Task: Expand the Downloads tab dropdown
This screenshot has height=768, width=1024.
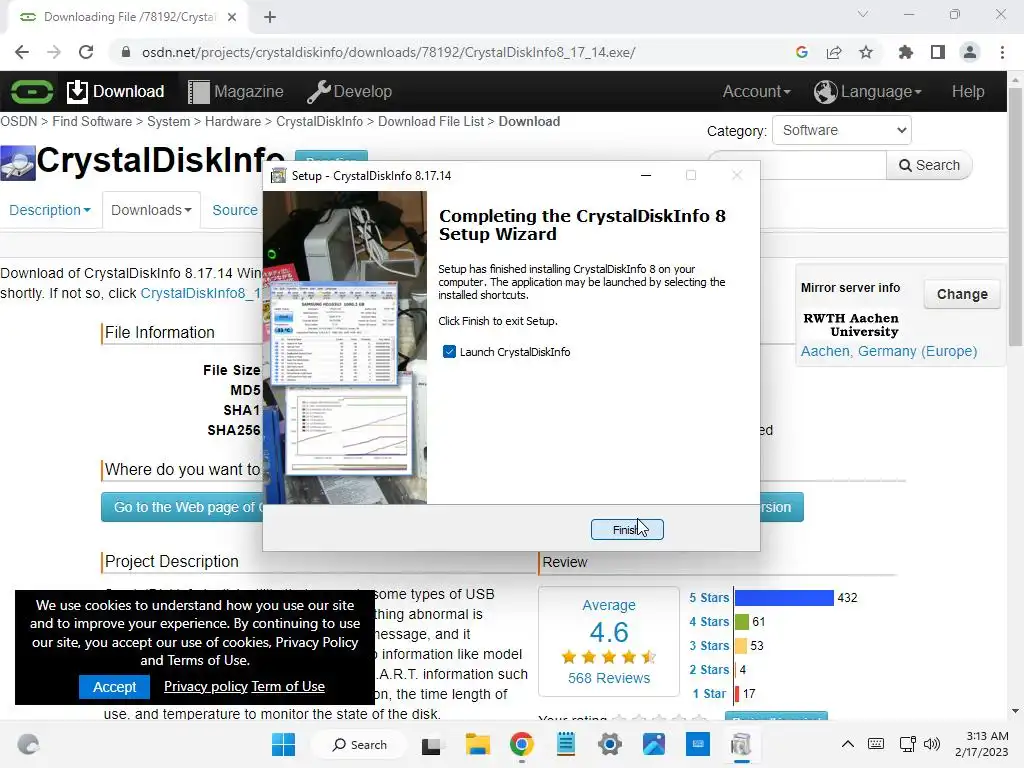Action: coord(151,210)
